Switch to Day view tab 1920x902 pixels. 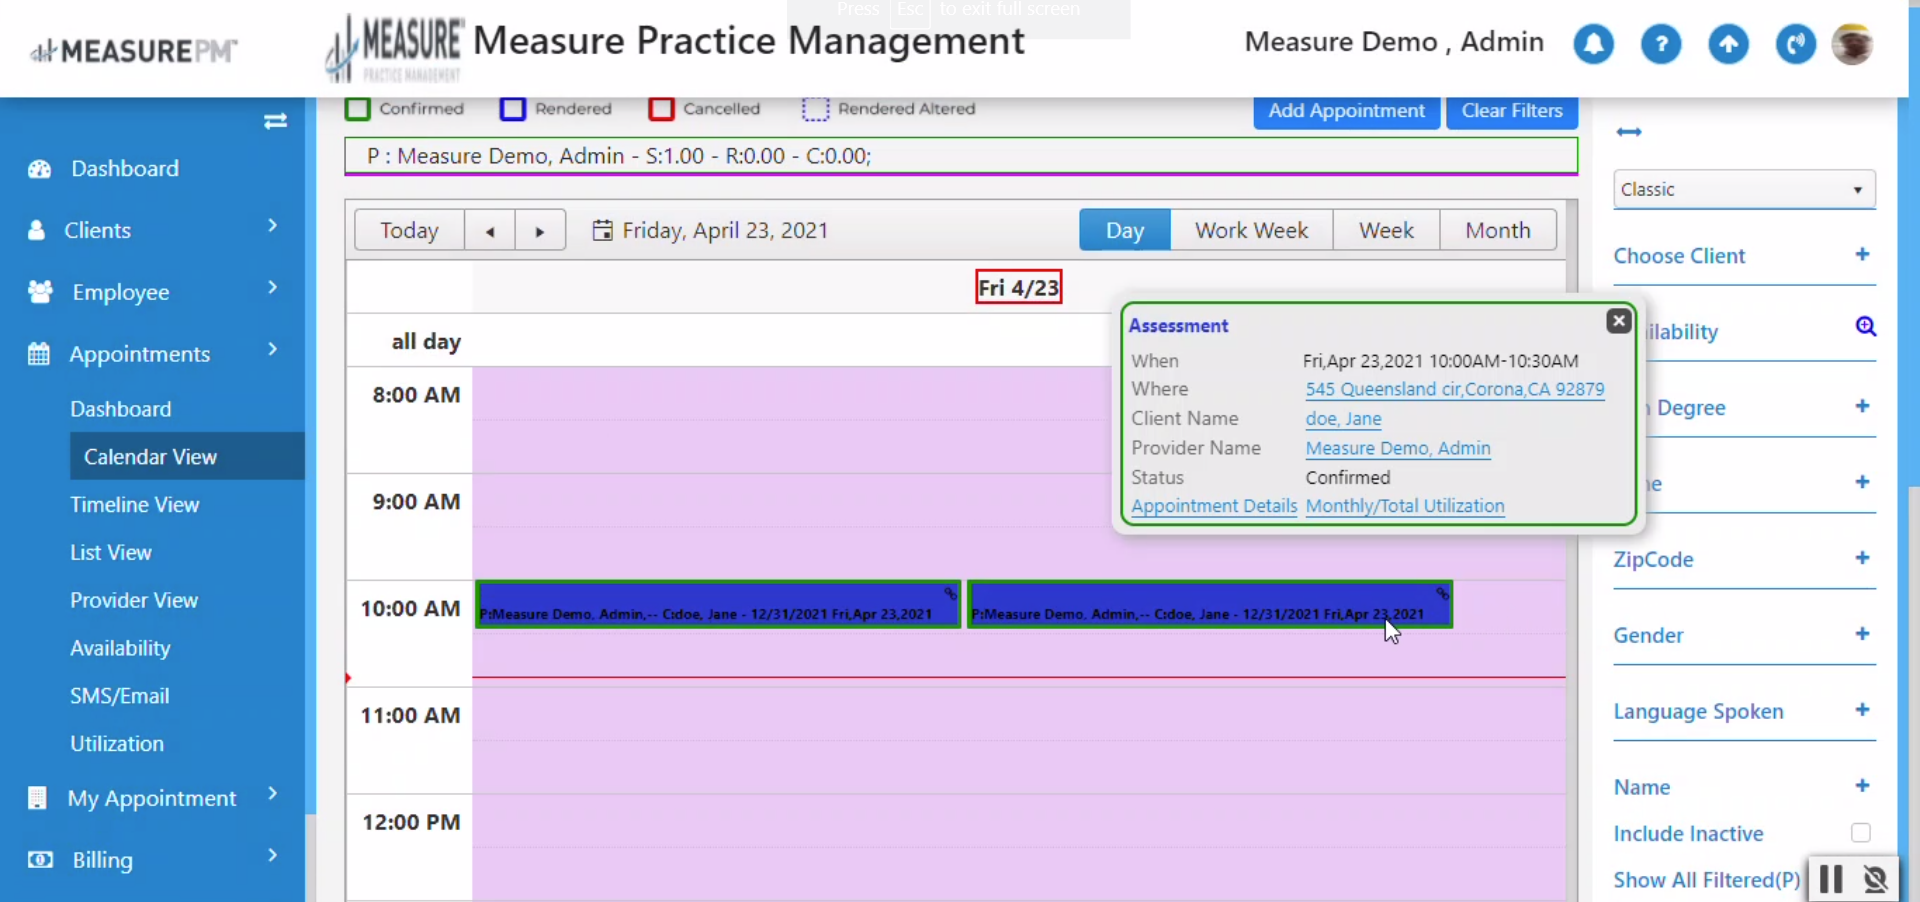point(1125,231)
